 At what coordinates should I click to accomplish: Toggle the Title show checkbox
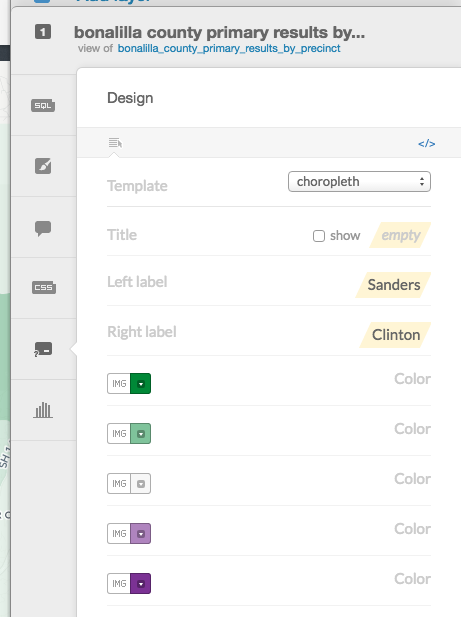[x=319, y=236]
